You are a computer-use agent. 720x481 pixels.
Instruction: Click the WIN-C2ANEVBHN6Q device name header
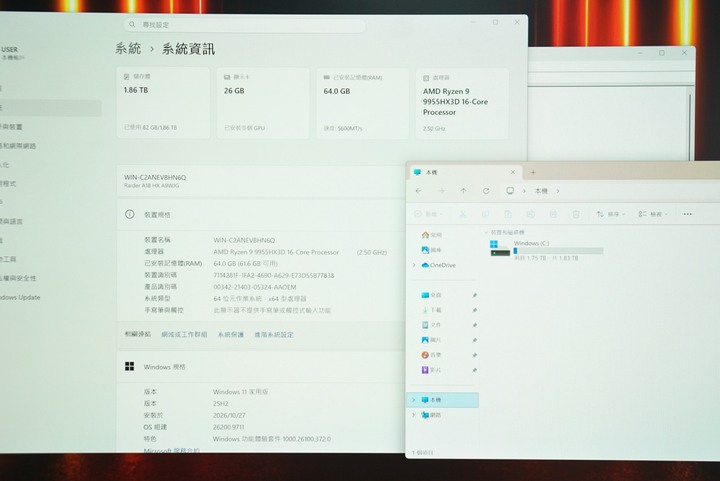[x=155, y=177]
